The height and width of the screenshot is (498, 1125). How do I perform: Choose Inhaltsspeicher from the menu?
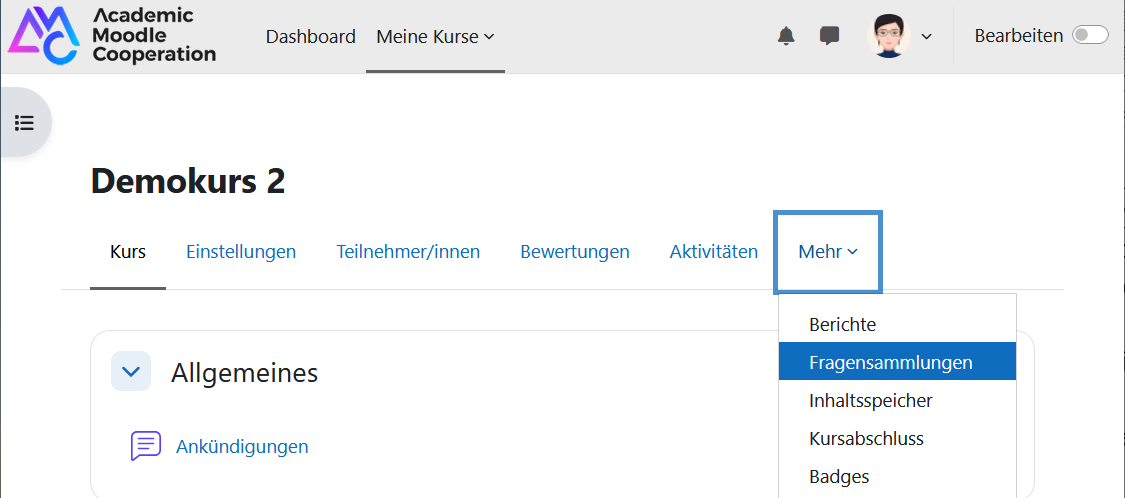pos(897,400)
